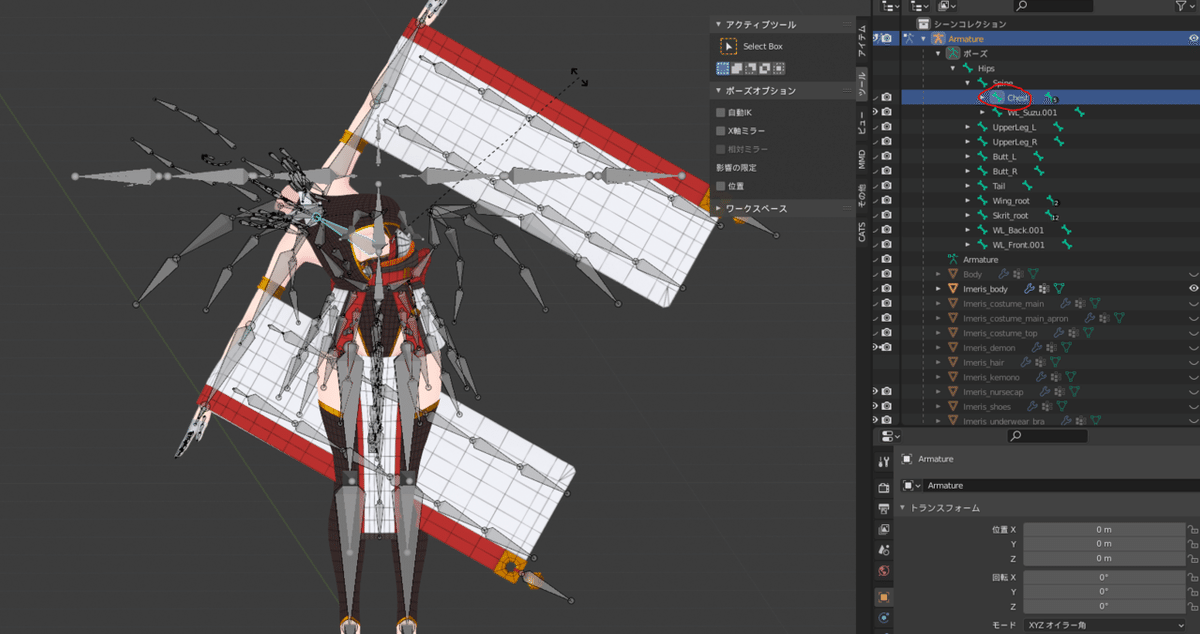Click the Hips bone icon

tap(968, 68)
